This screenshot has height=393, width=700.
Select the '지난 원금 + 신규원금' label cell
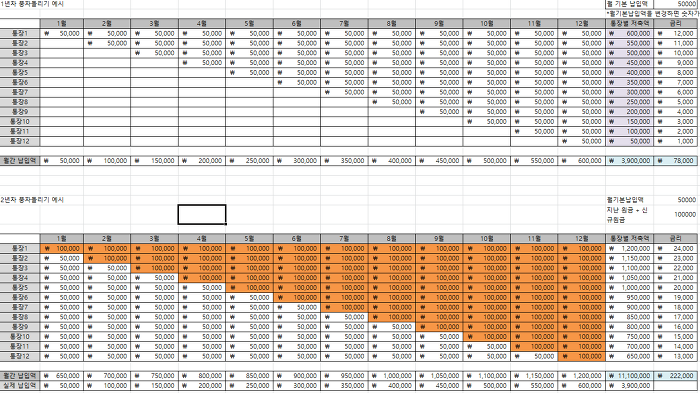(x=629, y=215)
